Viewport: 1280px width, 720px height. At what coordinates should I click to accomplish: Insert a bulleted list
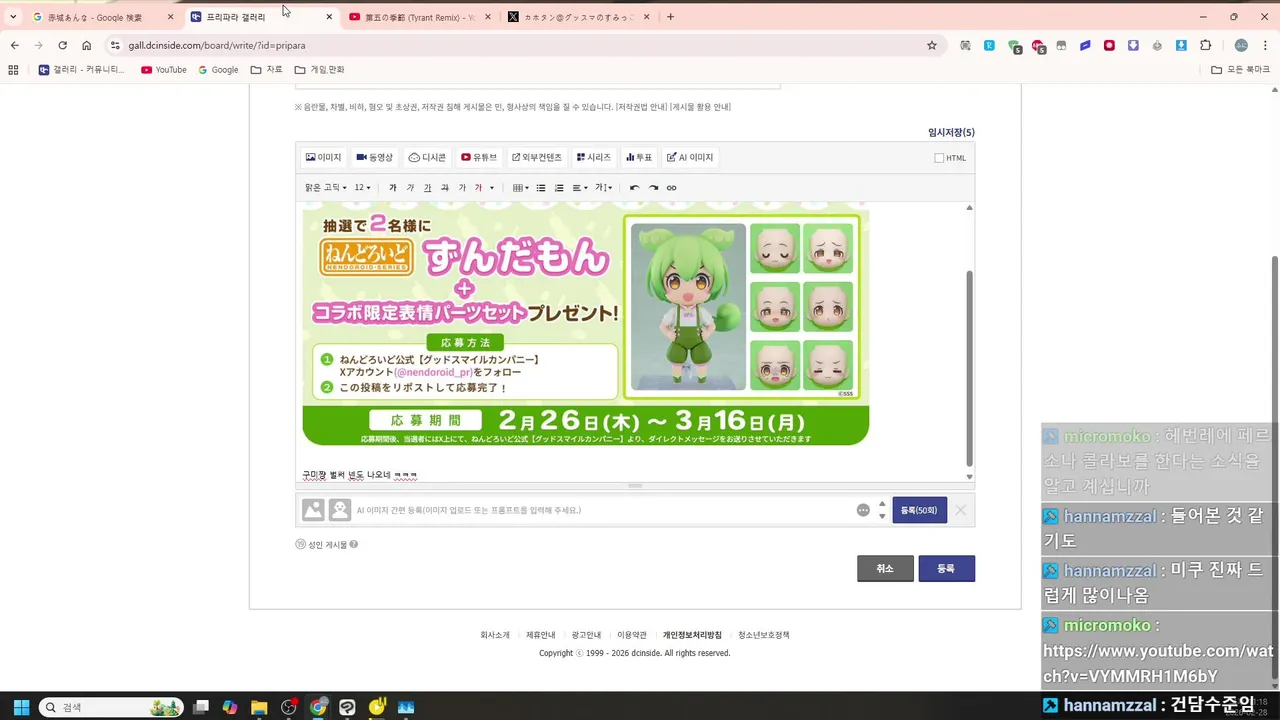(x=541, y=188)
